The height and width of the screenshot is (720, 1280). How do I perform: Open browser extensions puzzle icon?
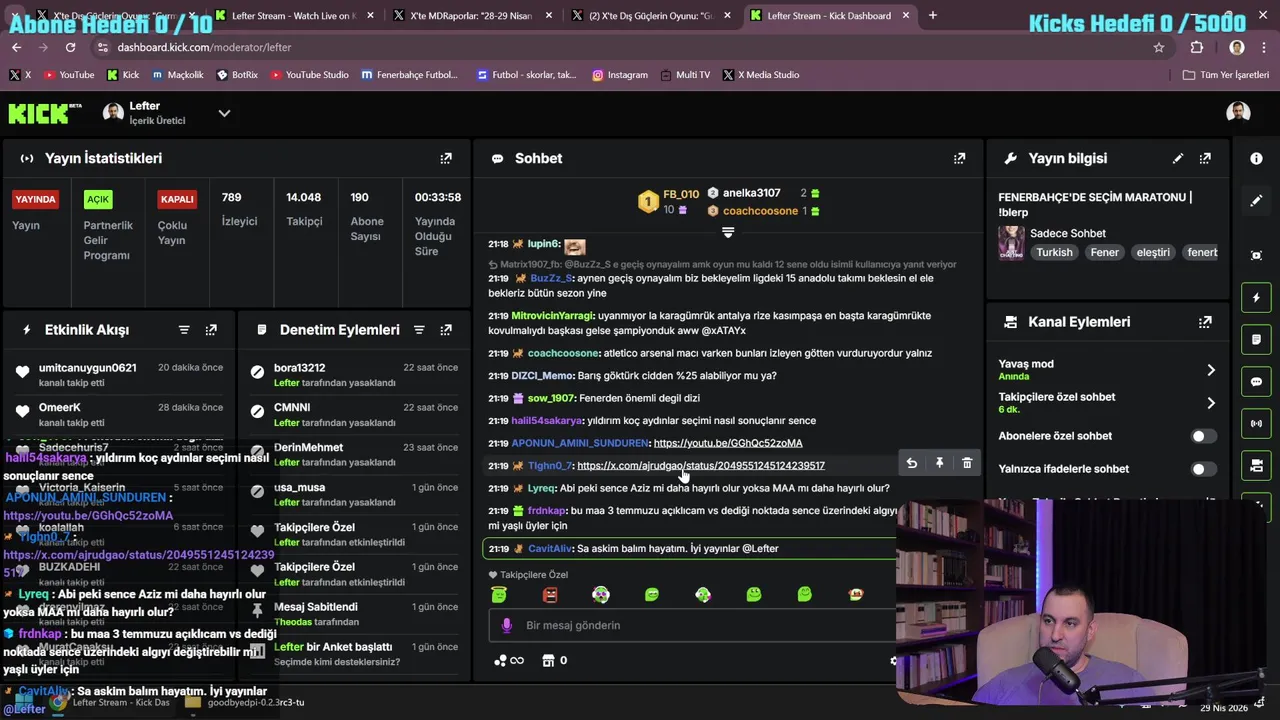tap(1197, 47)
